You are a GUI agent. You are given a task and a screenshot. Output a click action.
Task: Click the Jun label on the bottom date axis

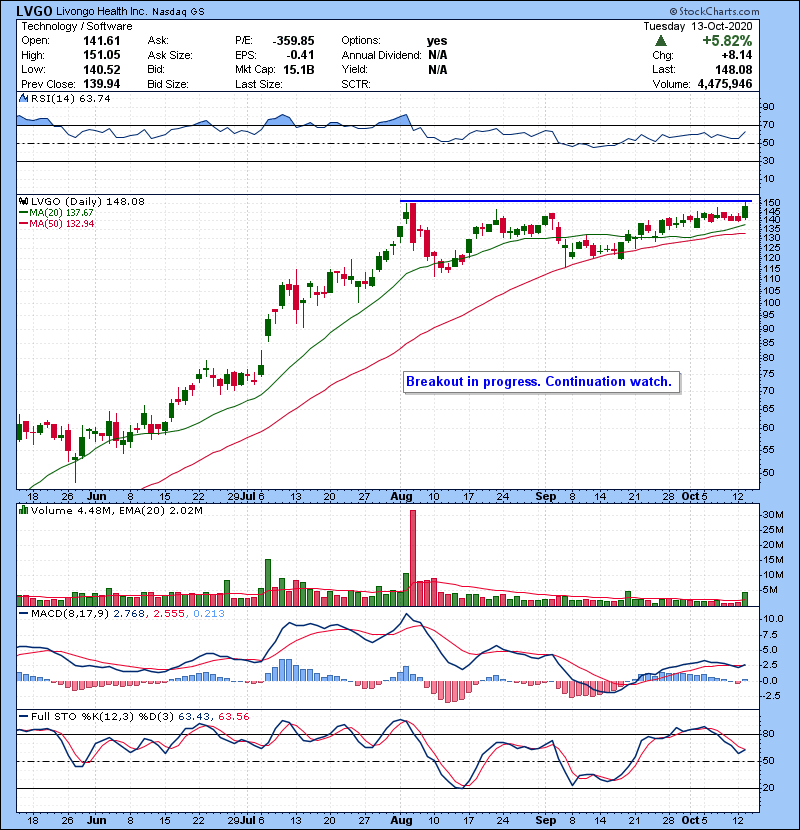click(x=96, y=820)
